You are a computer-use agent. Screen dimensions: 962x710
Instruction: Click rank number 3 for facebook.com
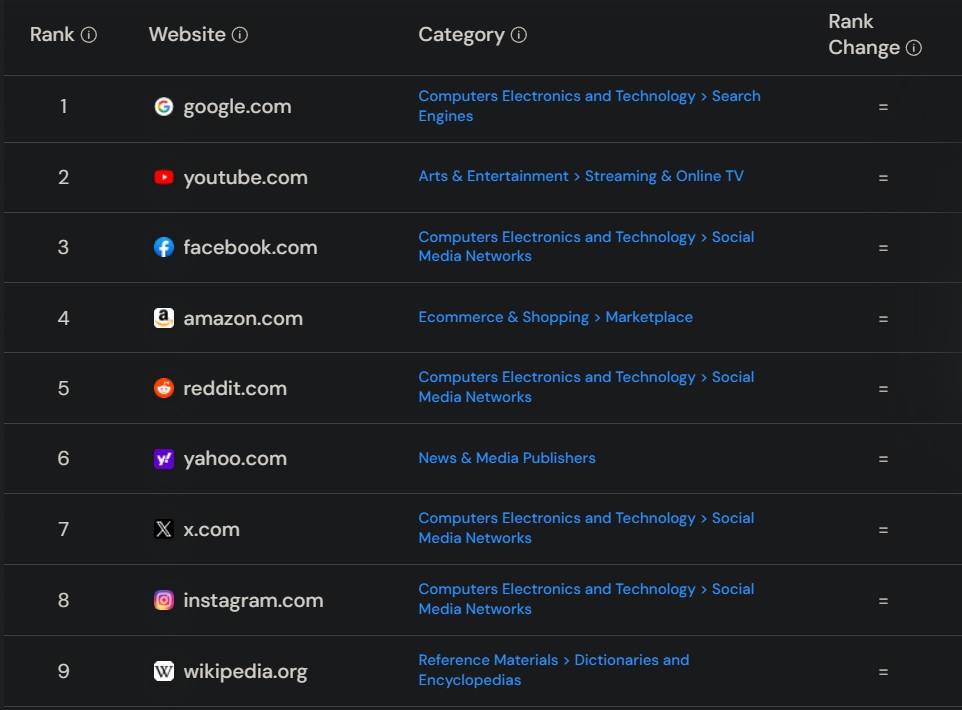pyautogui.click(x=63, y=247)
